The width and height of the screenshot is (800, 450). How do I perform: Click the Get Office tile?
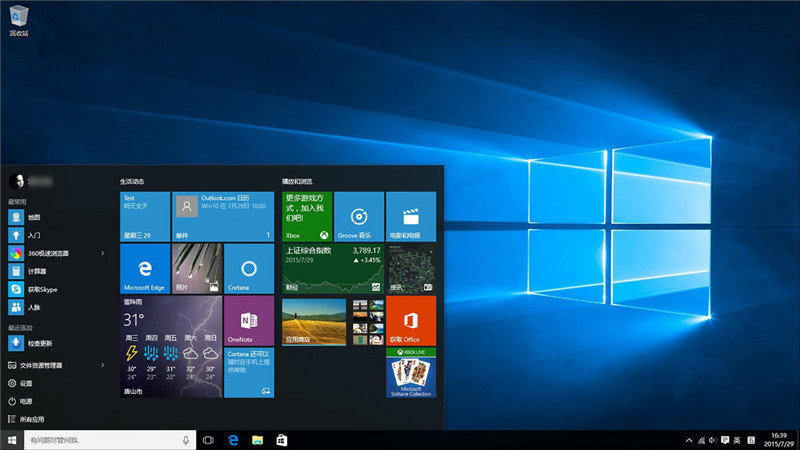click(411, 321)
